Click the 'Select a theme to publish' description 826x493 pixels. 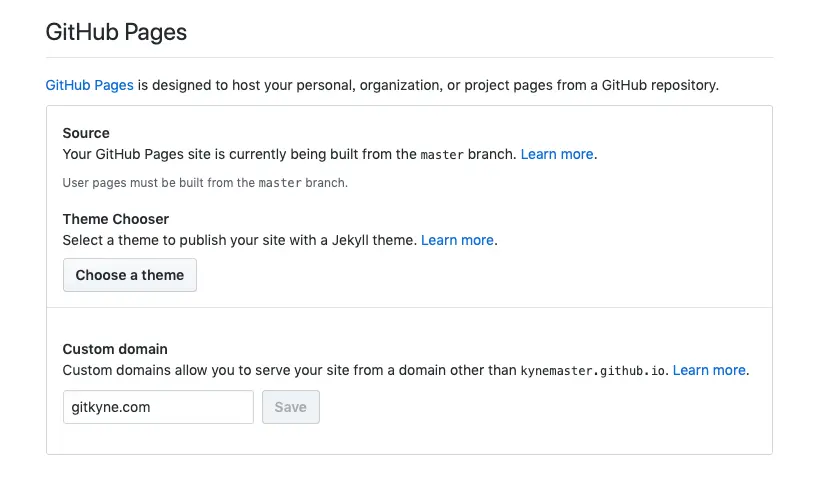tap(240, 240)
